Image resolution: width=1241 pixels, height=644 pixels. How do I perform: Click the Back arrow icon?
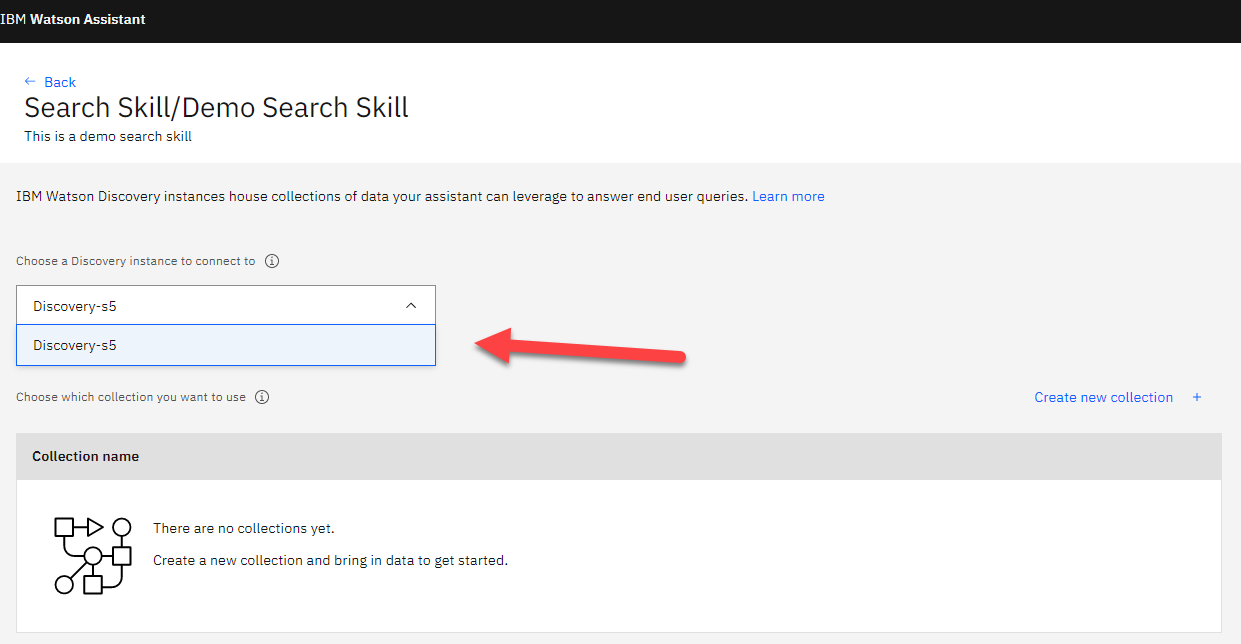coord(30,82)
